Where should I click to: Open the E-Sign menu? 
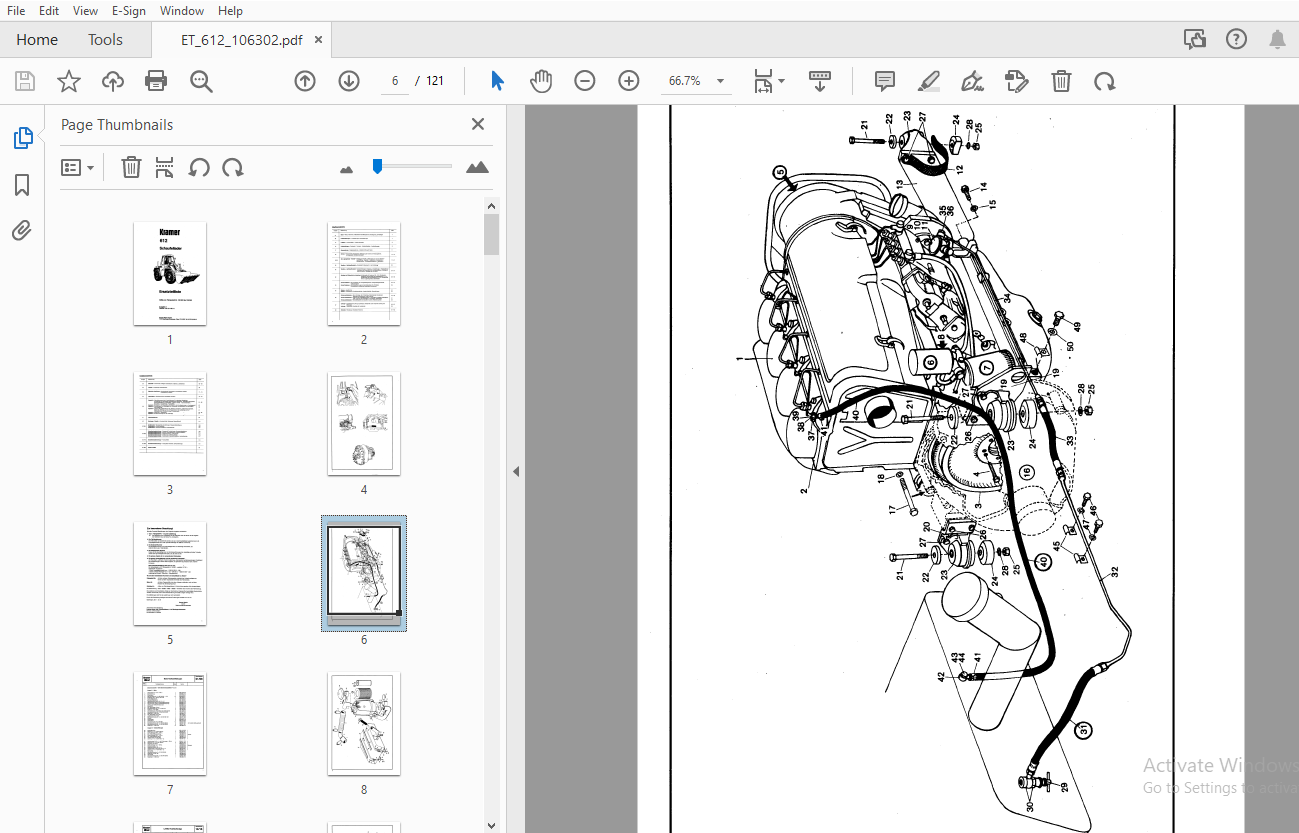click(128, 11)
